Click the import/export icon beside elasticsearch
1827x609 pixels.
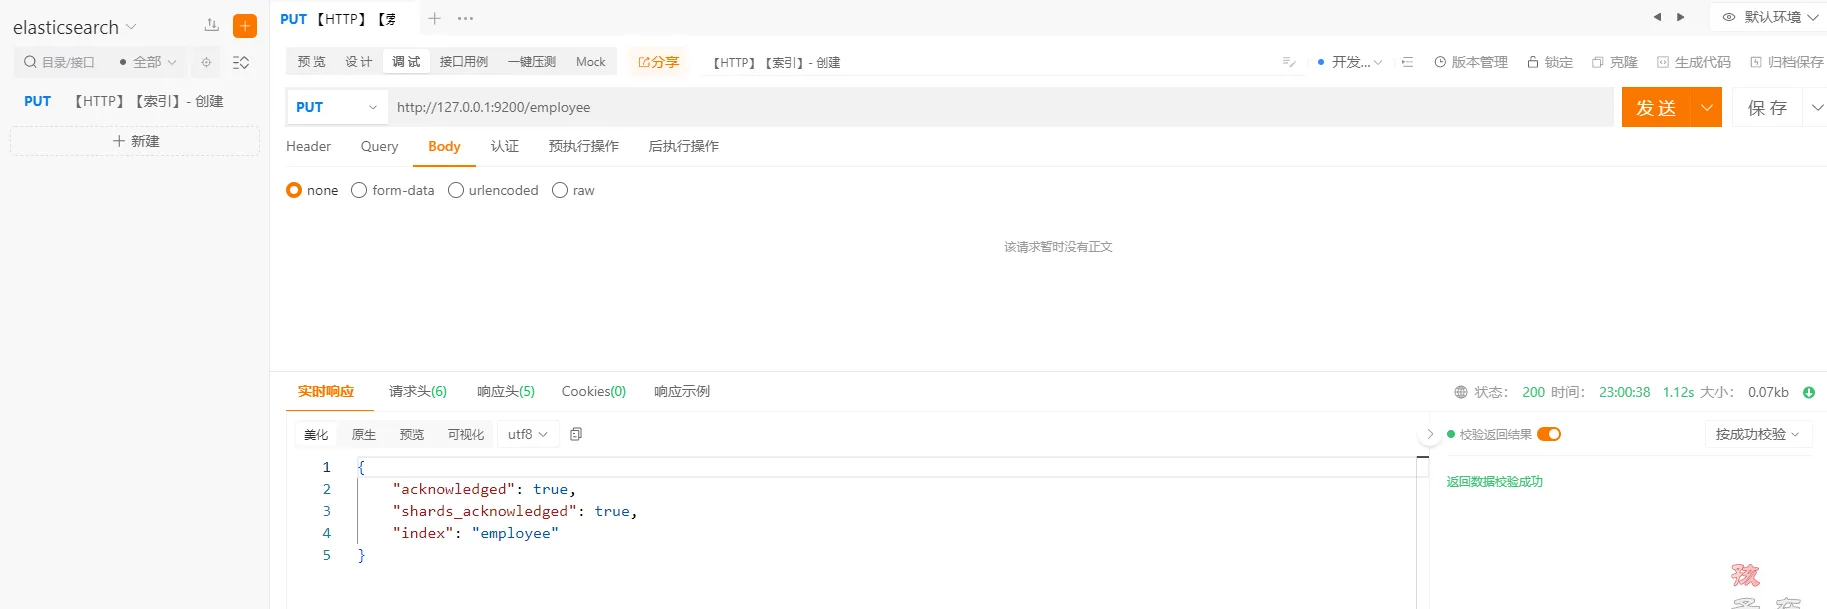point(211,25)
